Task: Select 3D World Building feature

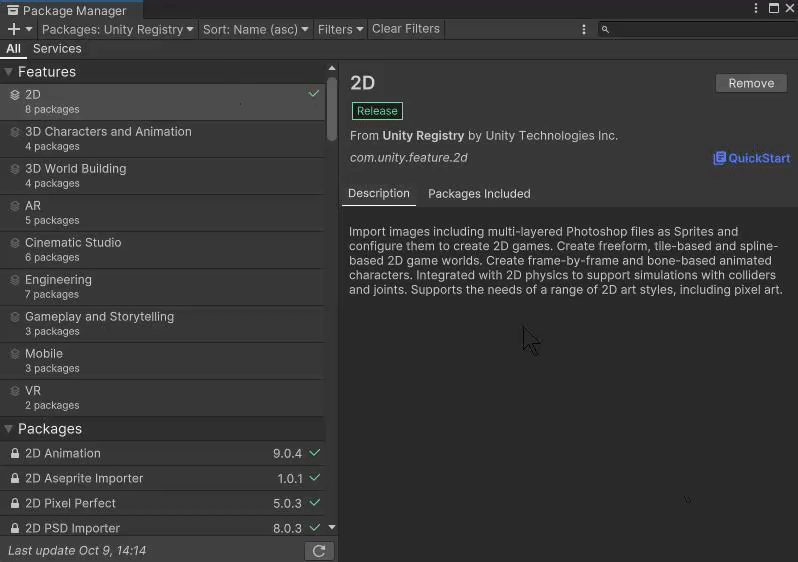Action: [162, 176]
